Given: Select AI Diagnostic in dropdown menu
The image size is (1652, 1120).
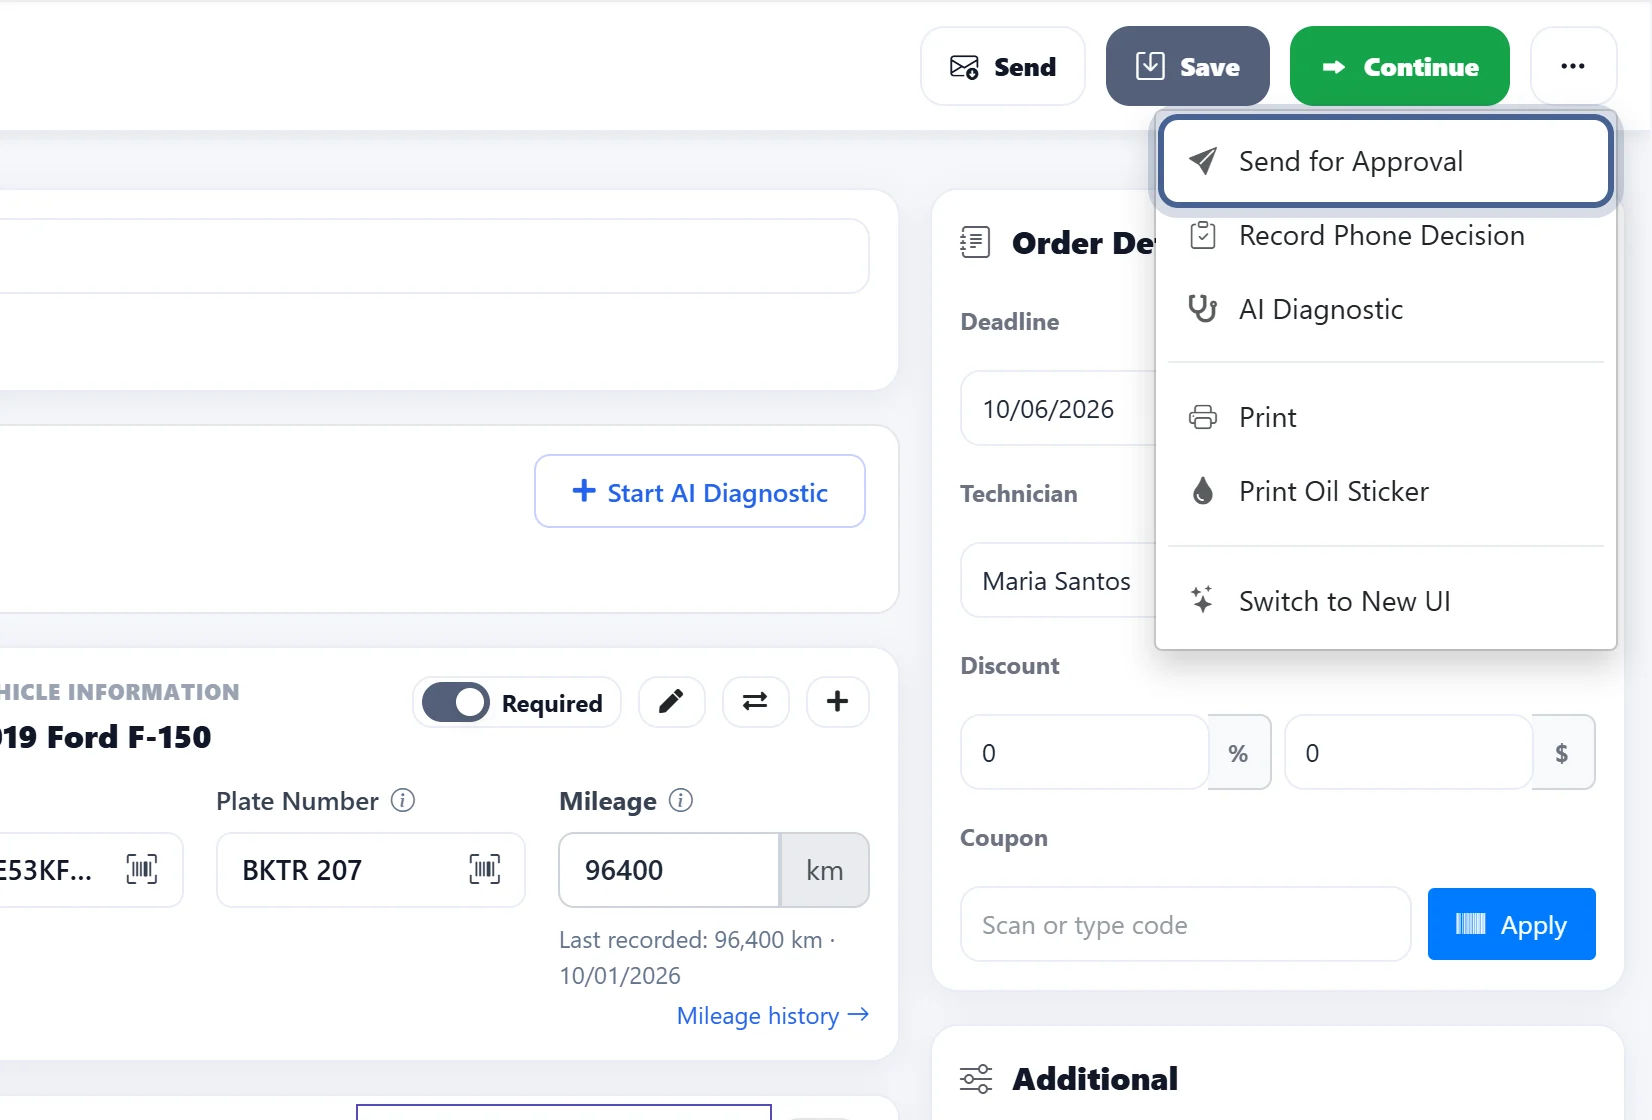Looking at the screenshot, I should pos(1385,309).
